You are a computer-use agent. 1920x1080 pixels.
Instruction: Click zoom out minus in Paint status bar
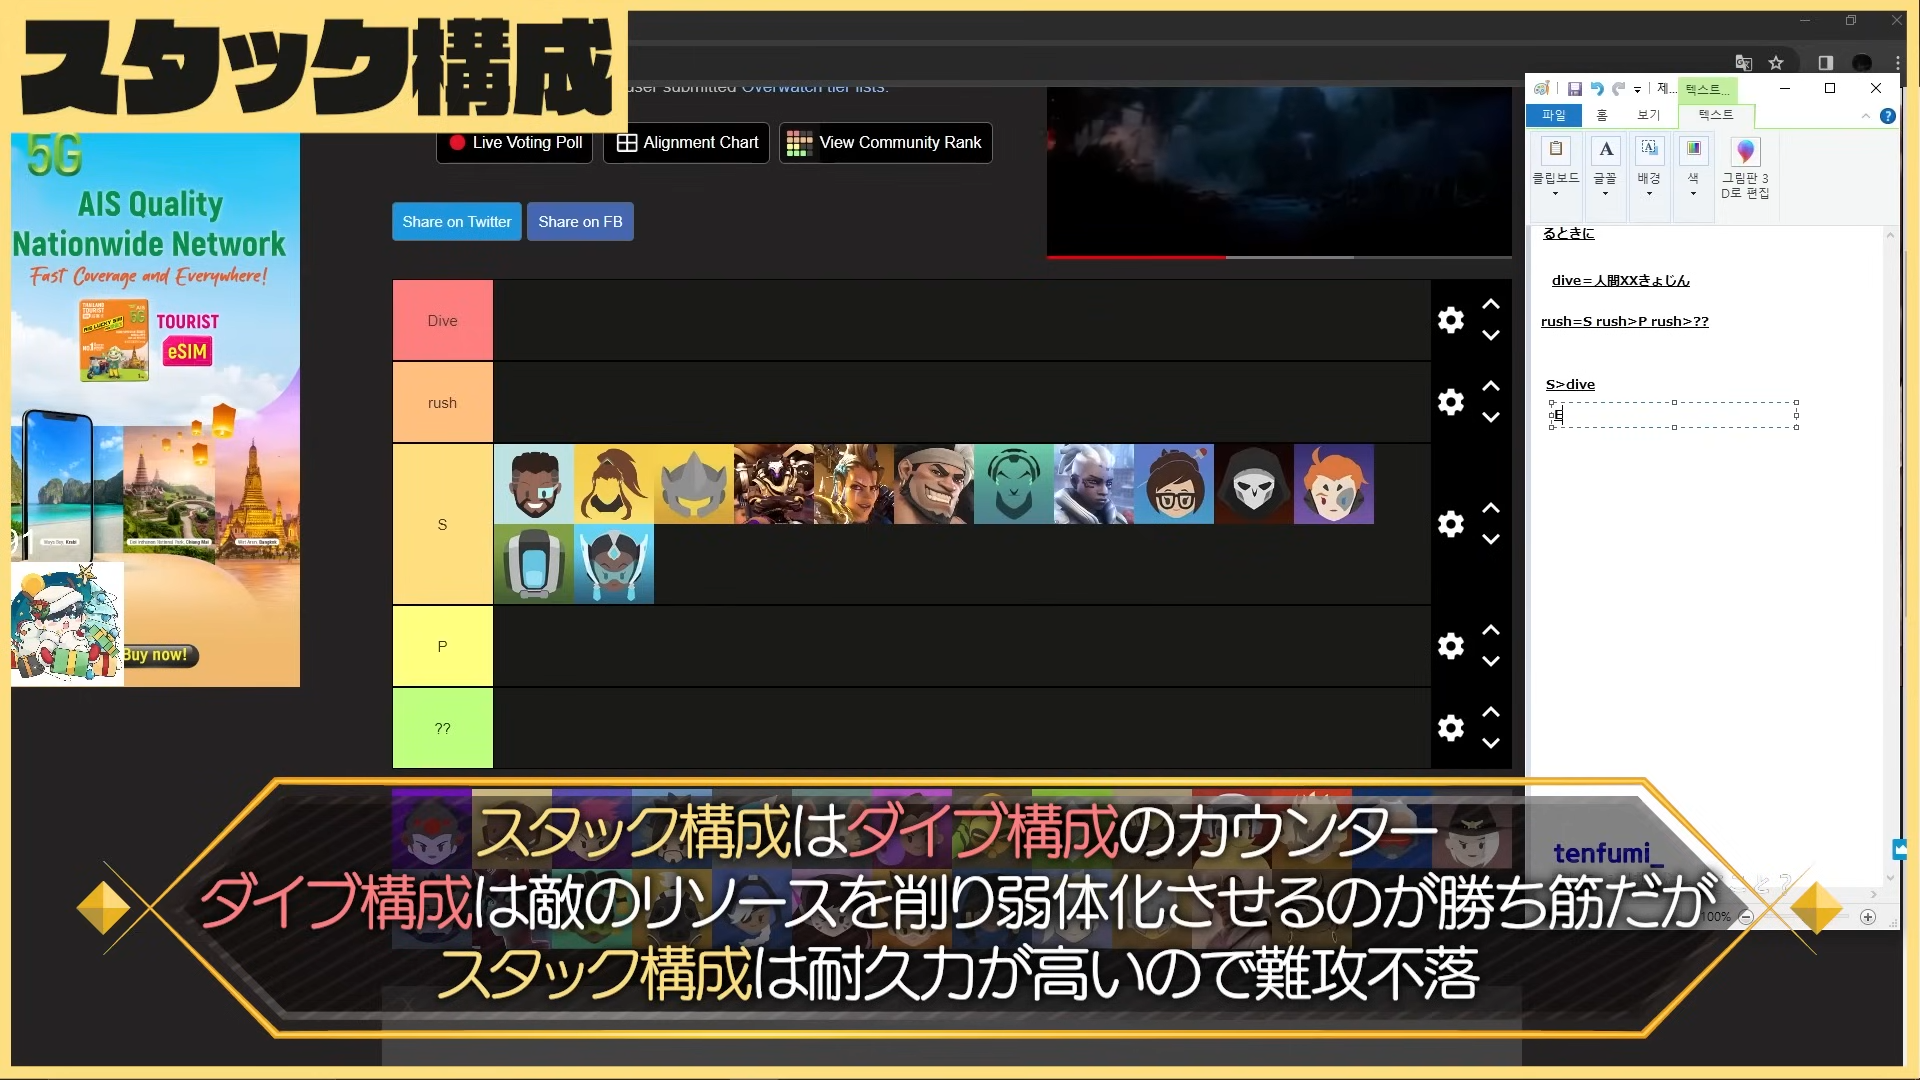click(x=1746, y=917)
